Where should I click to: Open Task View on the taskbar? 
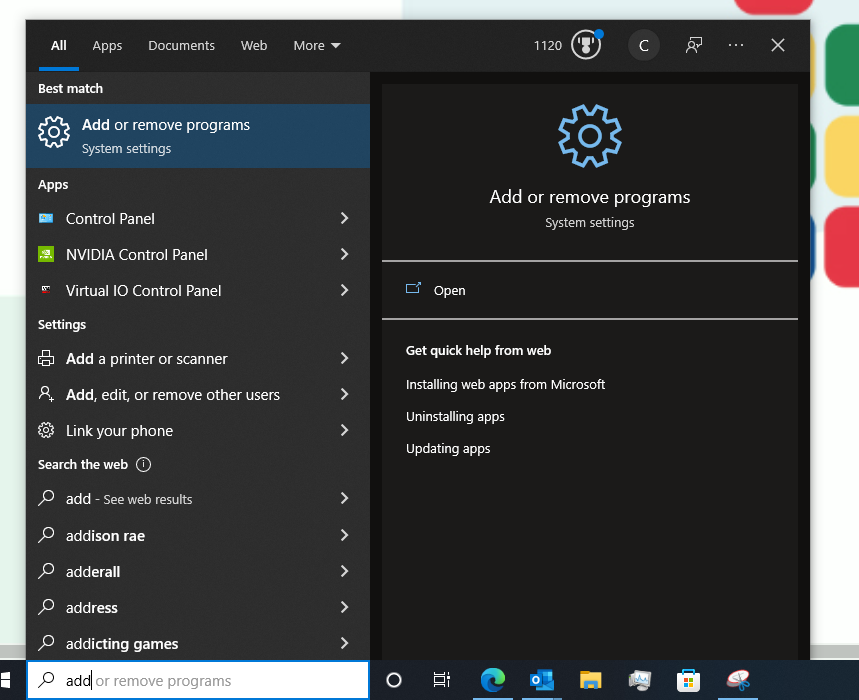coord(442,680)
